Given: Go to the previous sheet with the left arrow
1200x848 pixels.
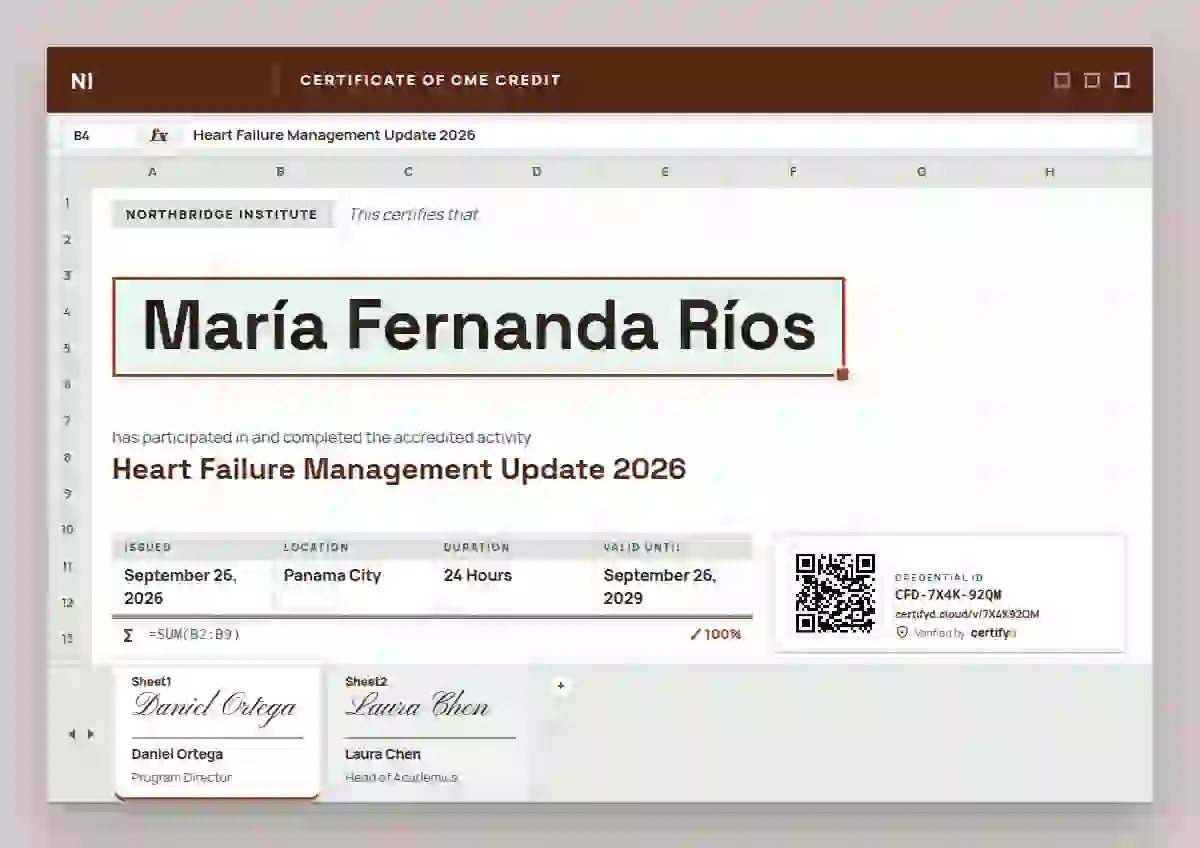Looking at the screenshot, I should coord(72,734).
